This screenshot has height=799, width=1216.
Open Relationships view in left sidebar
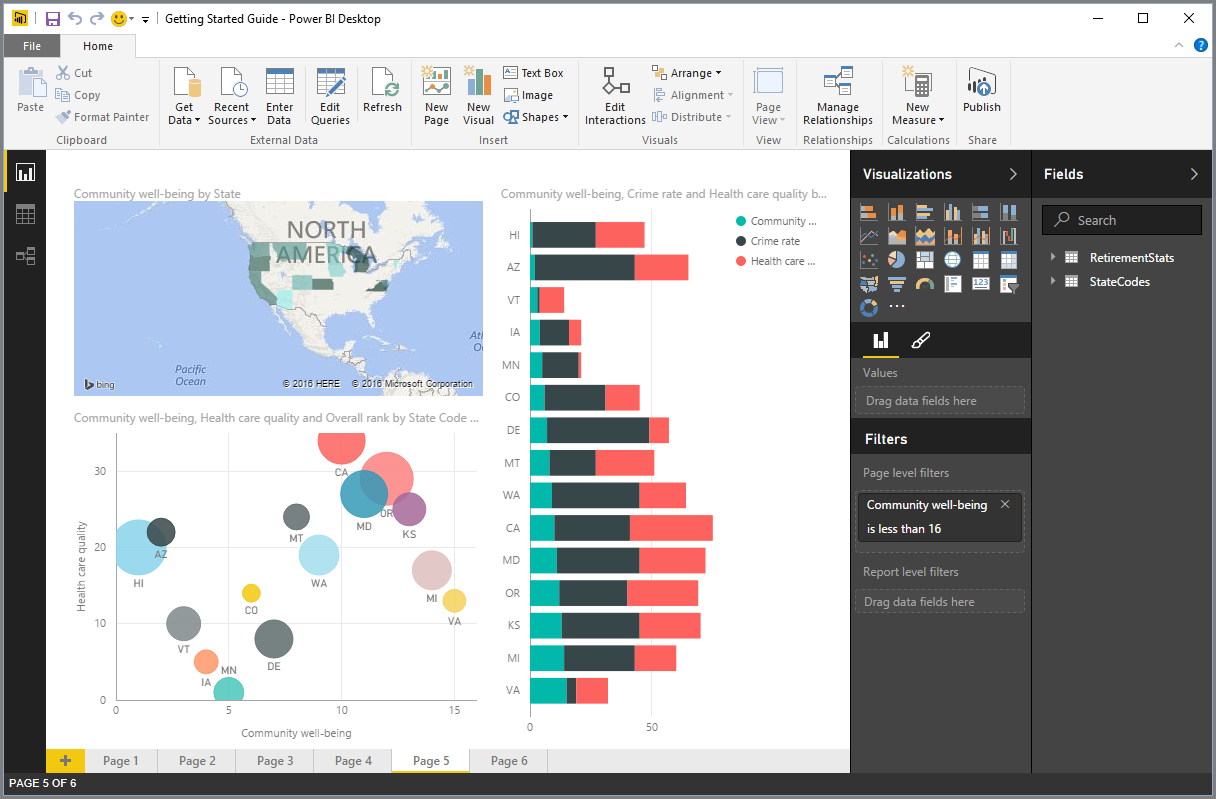(25, 256)
